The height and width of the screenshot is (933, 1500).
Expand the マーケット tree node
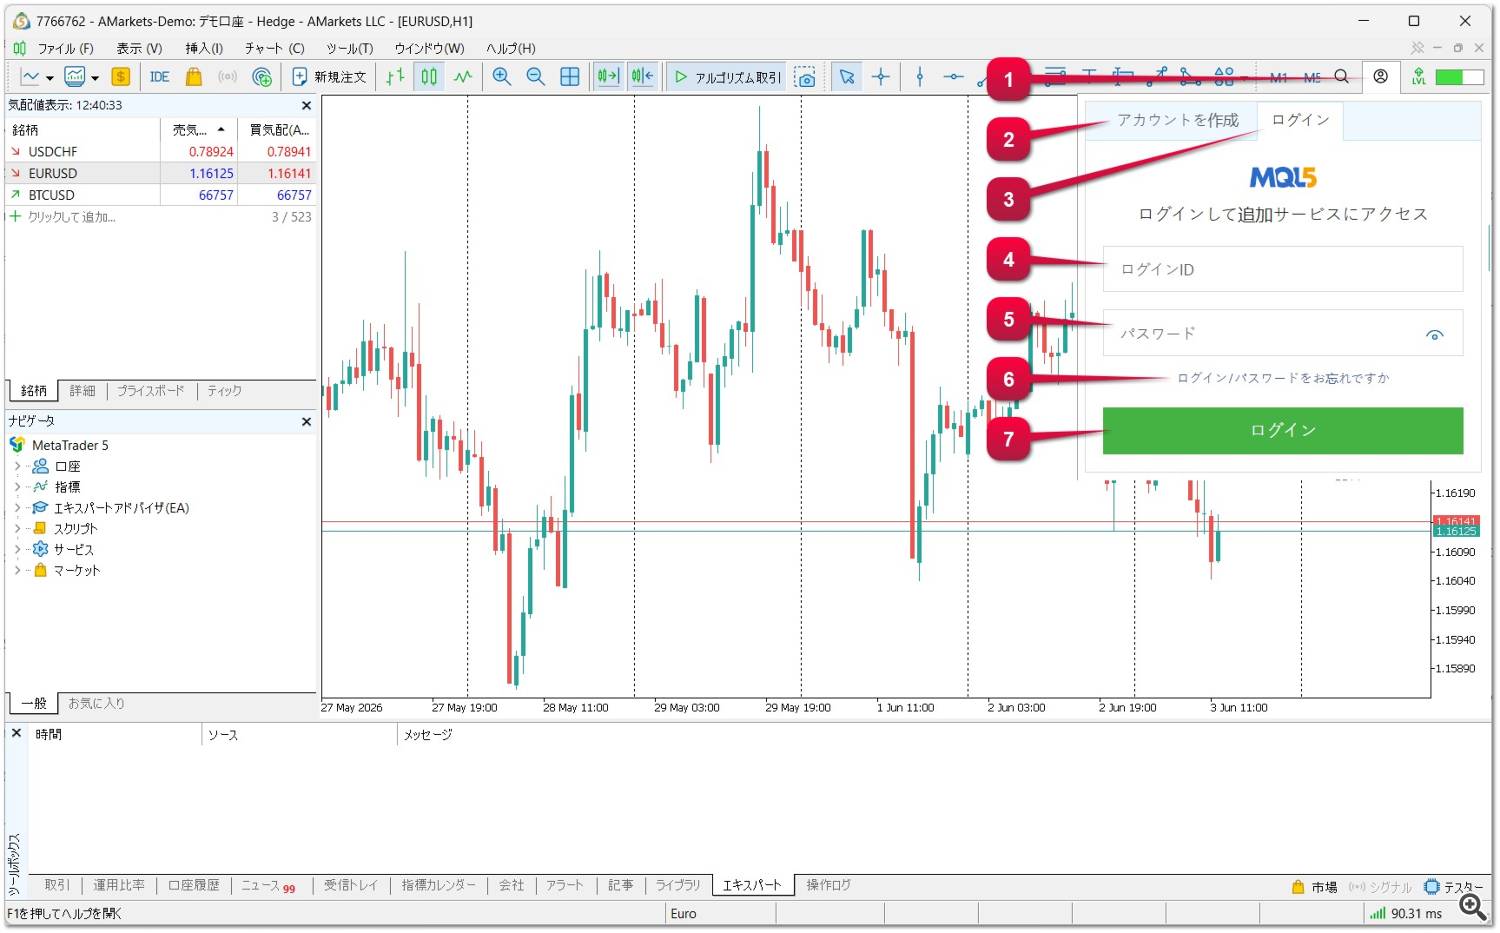click(17, 571)
